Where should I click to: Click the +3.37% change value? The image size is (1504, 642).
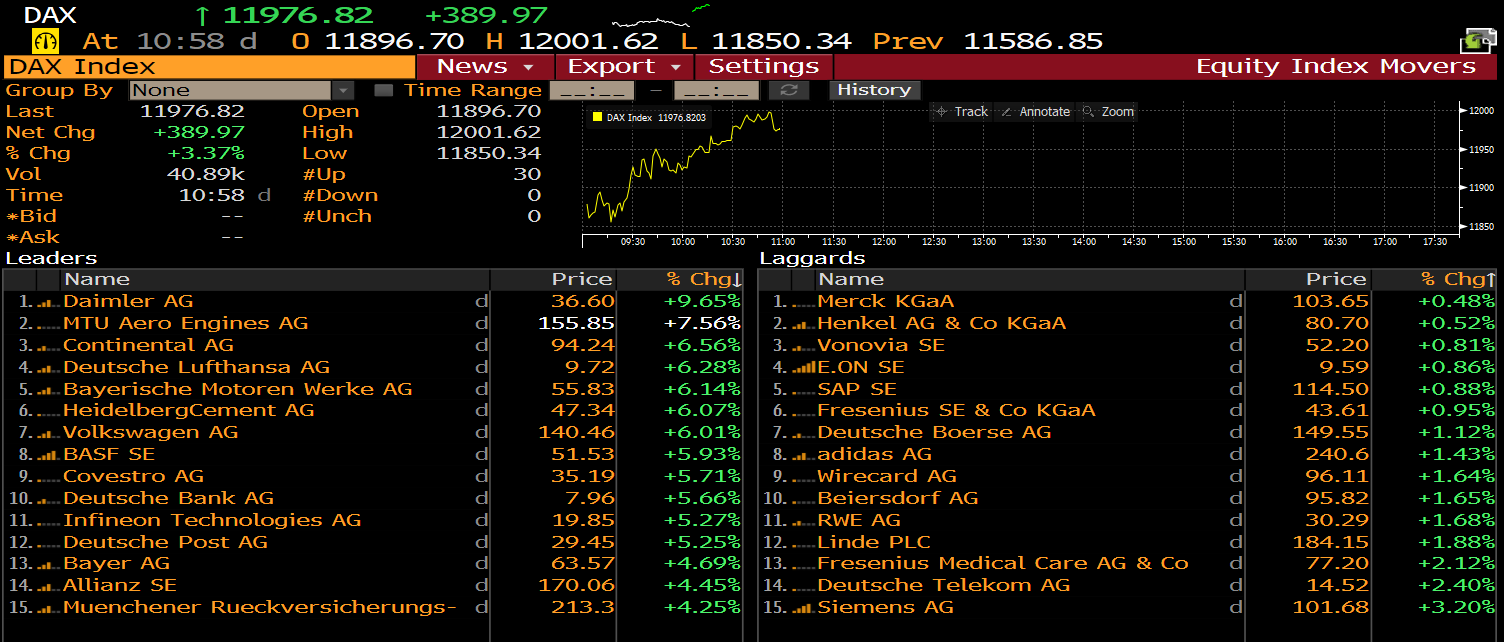[x=206, y=154]
